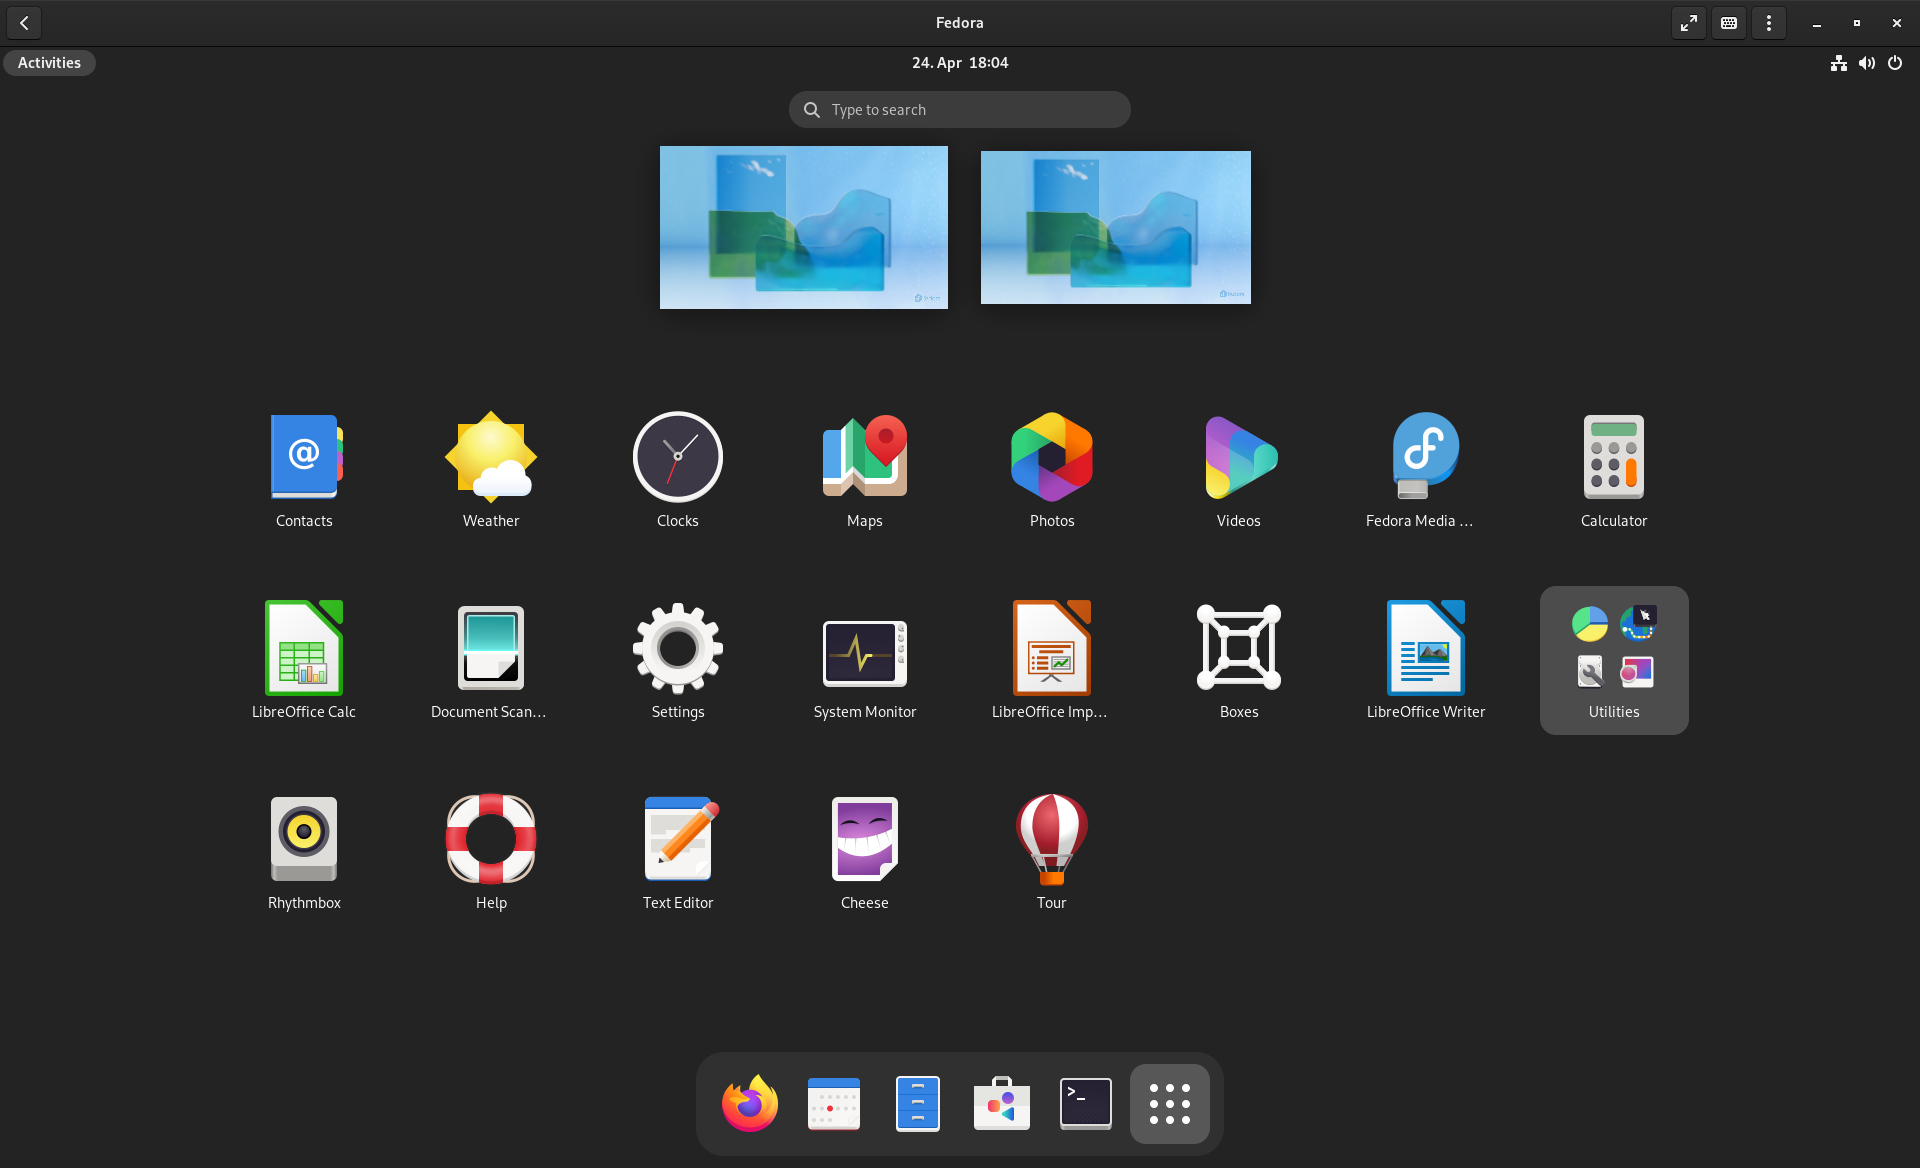Open Calendar from the dock
Screen dimensions: 1920x1168
click(834, 1103)
